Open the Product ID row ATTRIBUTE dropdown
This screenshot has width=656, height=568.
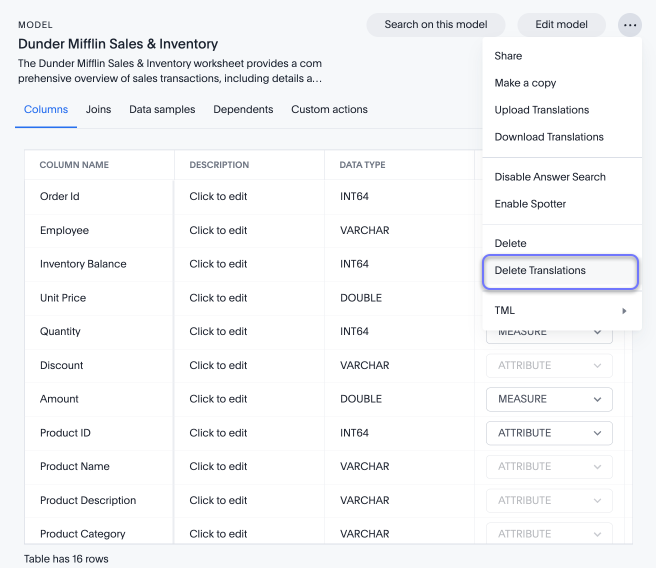(x=549, y=433)
